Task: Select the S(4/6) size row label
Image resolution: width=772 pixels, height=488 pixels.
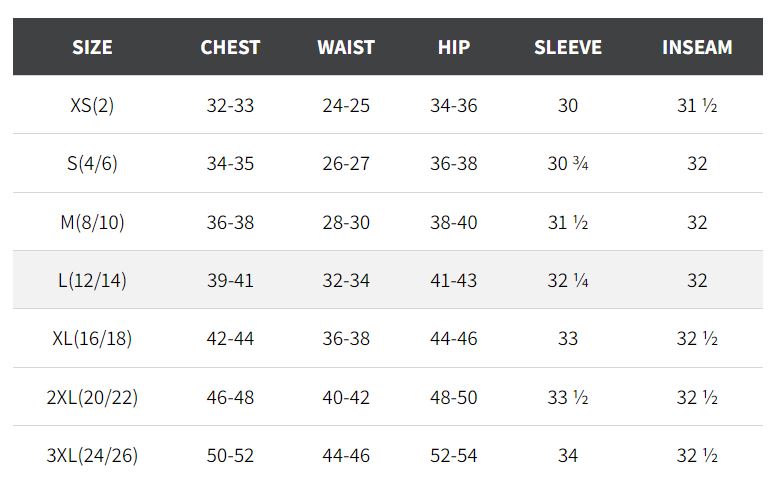Action: point(92,163)
